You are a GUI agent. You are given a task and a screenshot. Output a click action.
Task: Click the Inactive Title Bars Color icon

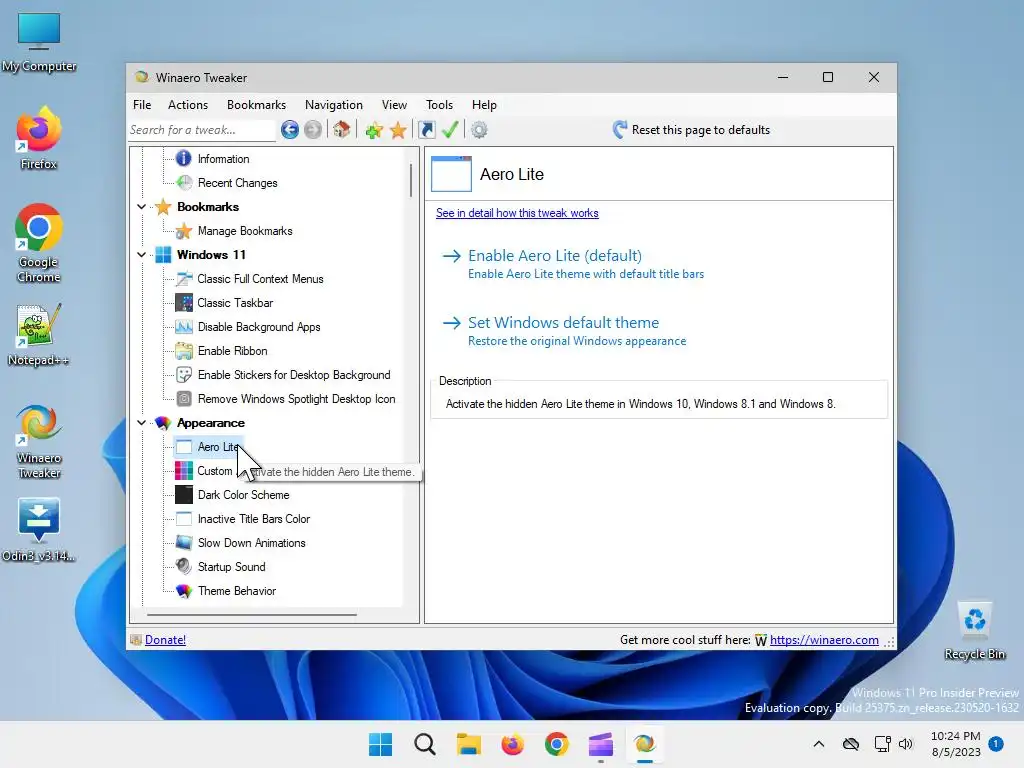pyautogui.click(x=184, y=519)
